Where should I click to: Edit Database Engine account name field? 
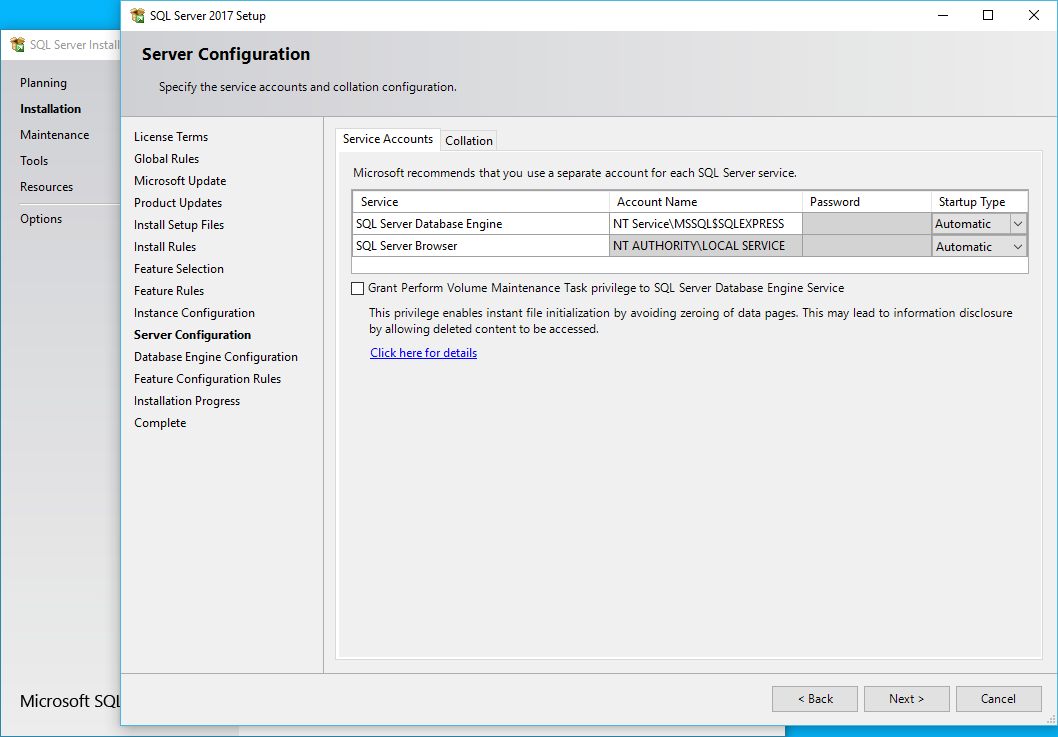(x=705, y=224)
